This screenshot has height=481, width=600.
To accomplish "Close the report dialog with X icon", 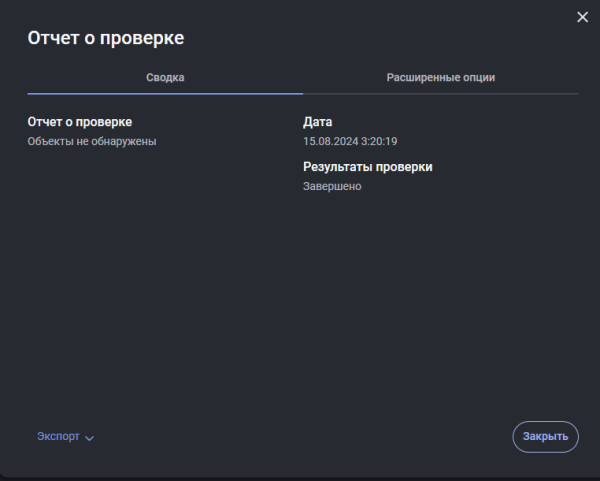I will tap(583, 17).
